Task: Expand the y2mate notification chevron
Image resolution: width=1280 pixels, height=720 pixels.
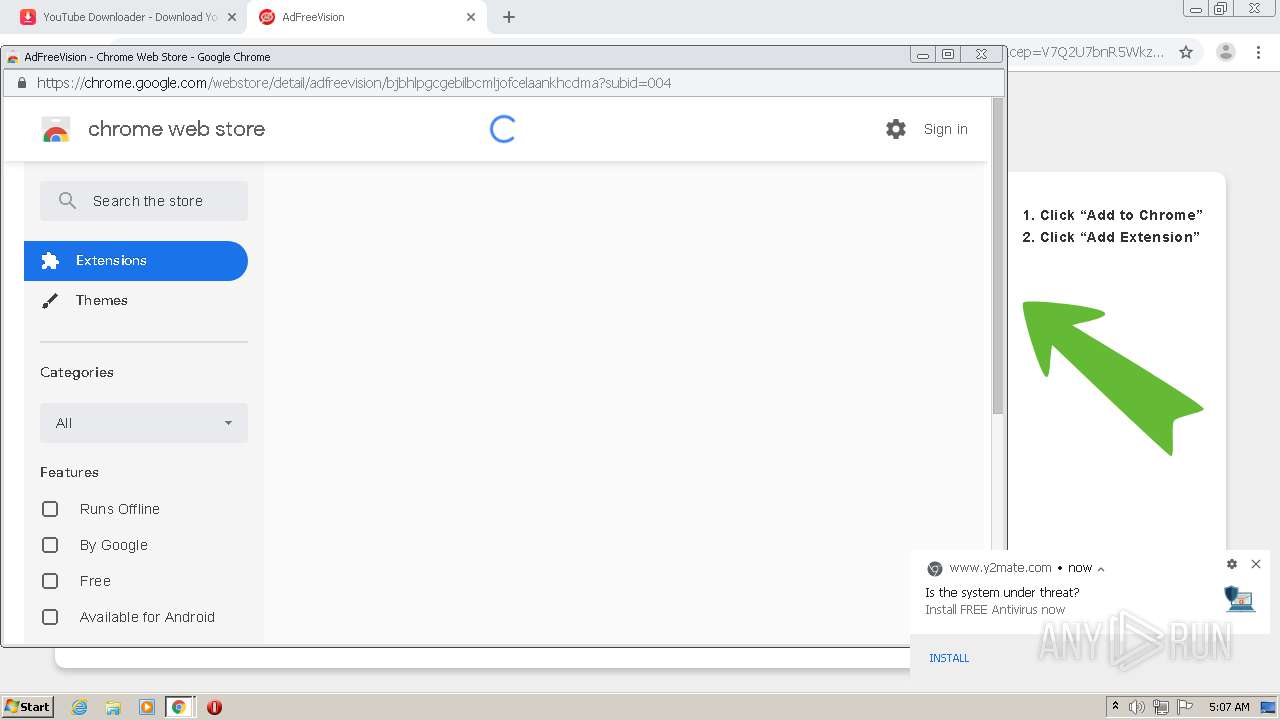Action: [1101, 569]
